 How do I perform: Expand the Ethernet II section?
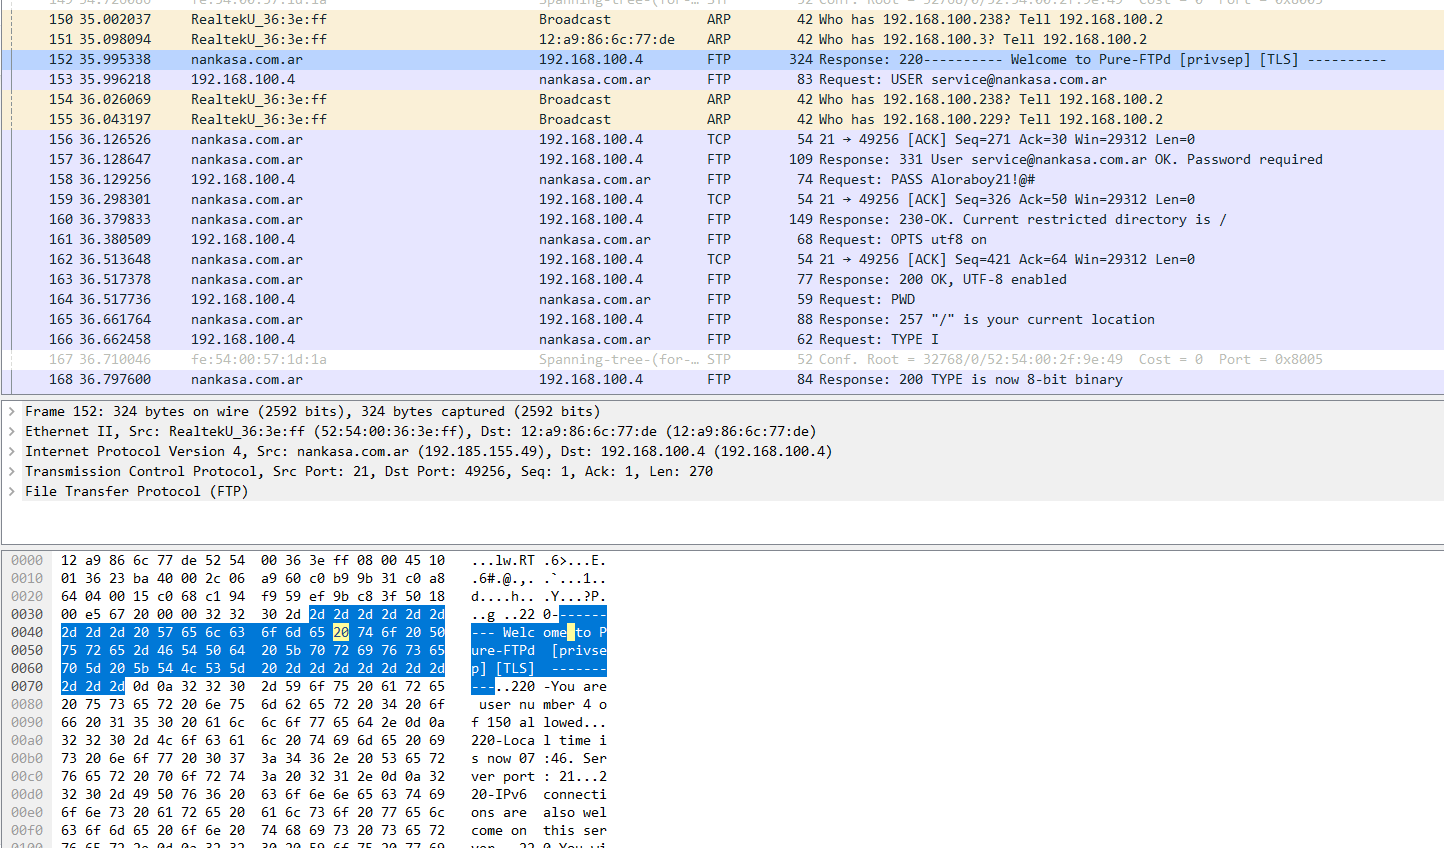[x=12, y=431]
